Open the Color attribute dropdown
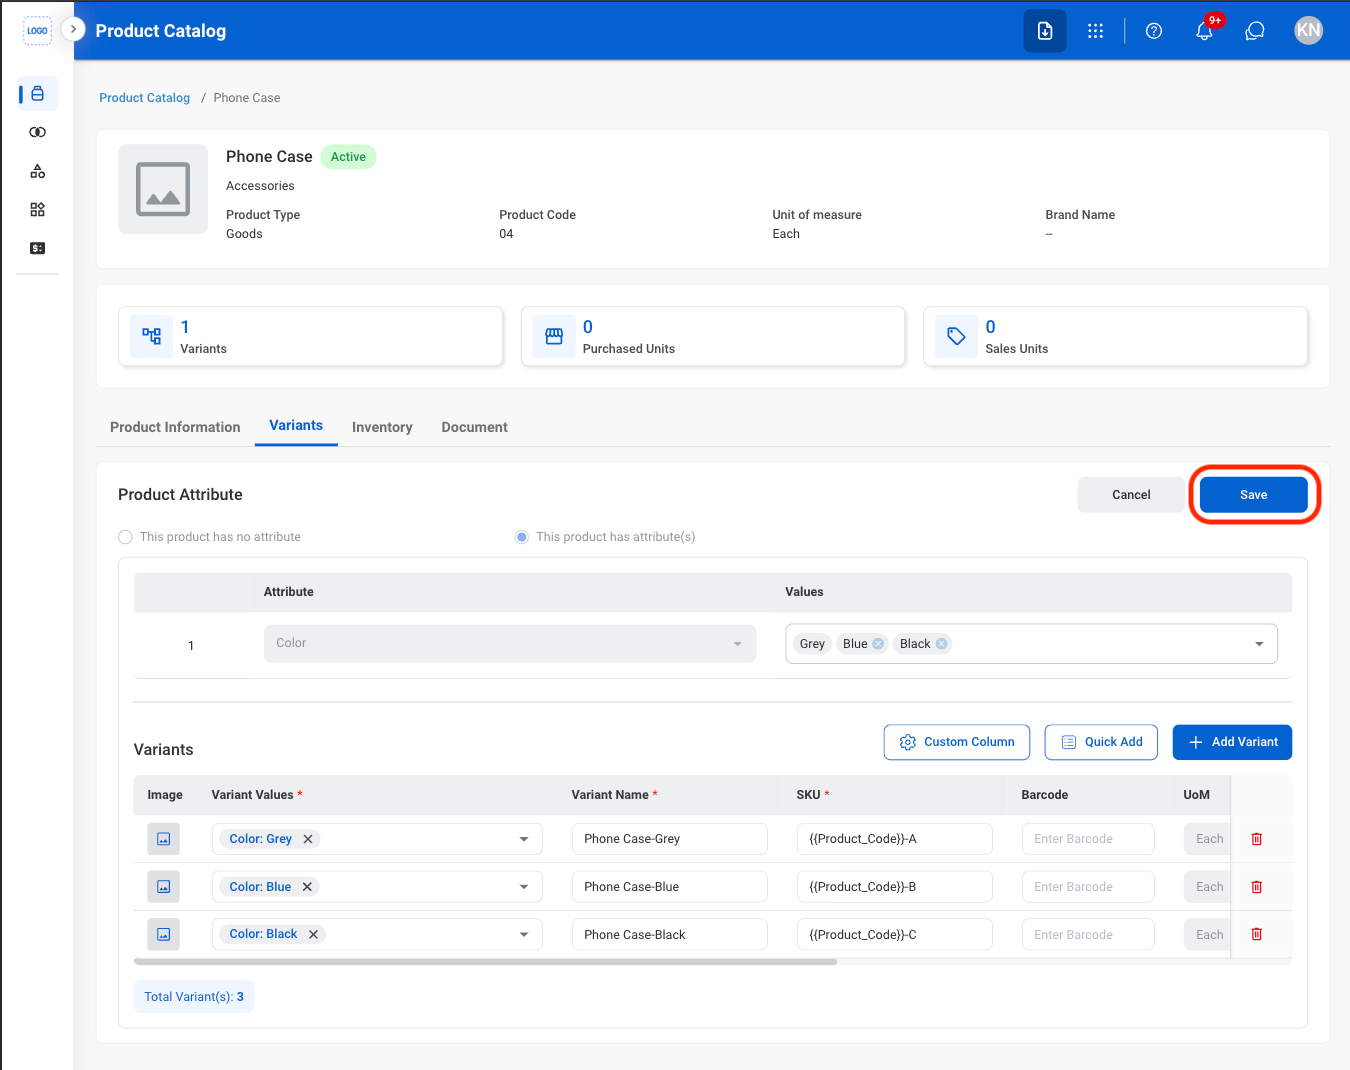Screen dimensions: 1350x1070 (510, 644)
